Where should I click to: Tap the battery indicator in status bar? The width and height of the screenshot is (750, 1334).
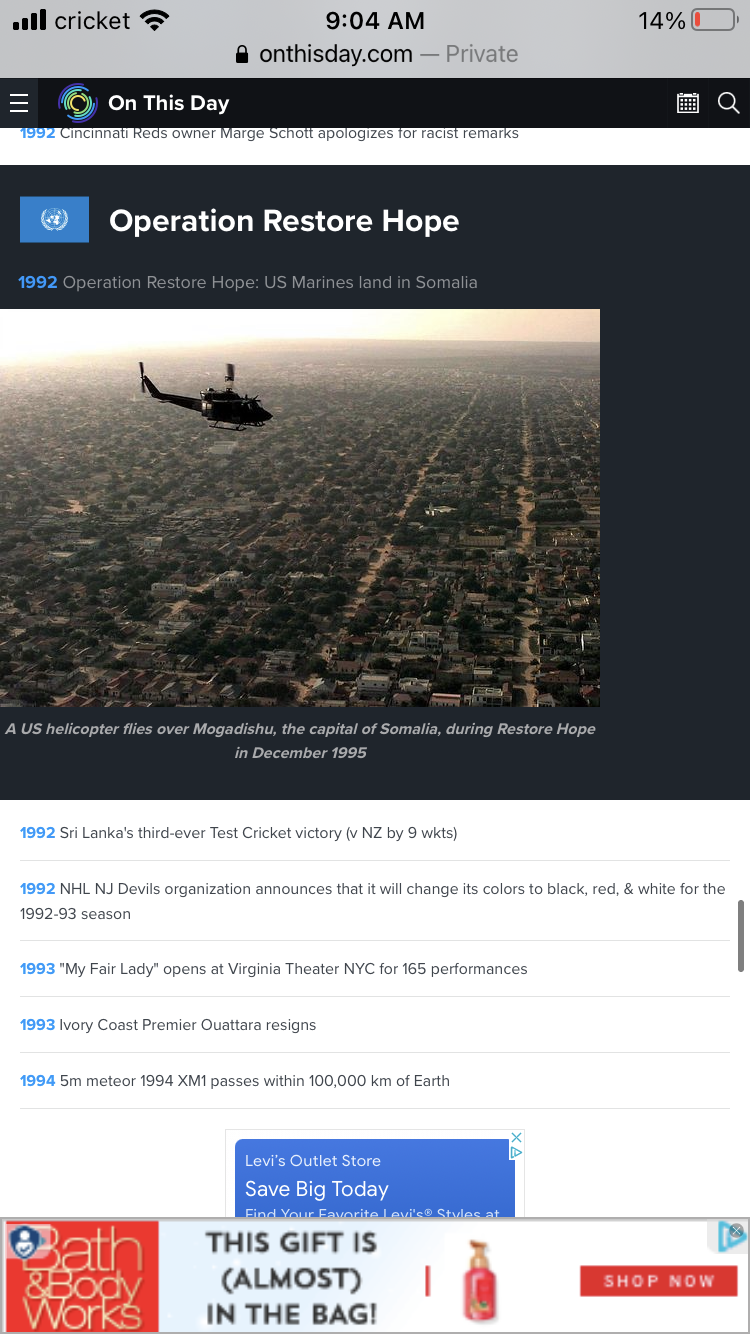[714, 20]
